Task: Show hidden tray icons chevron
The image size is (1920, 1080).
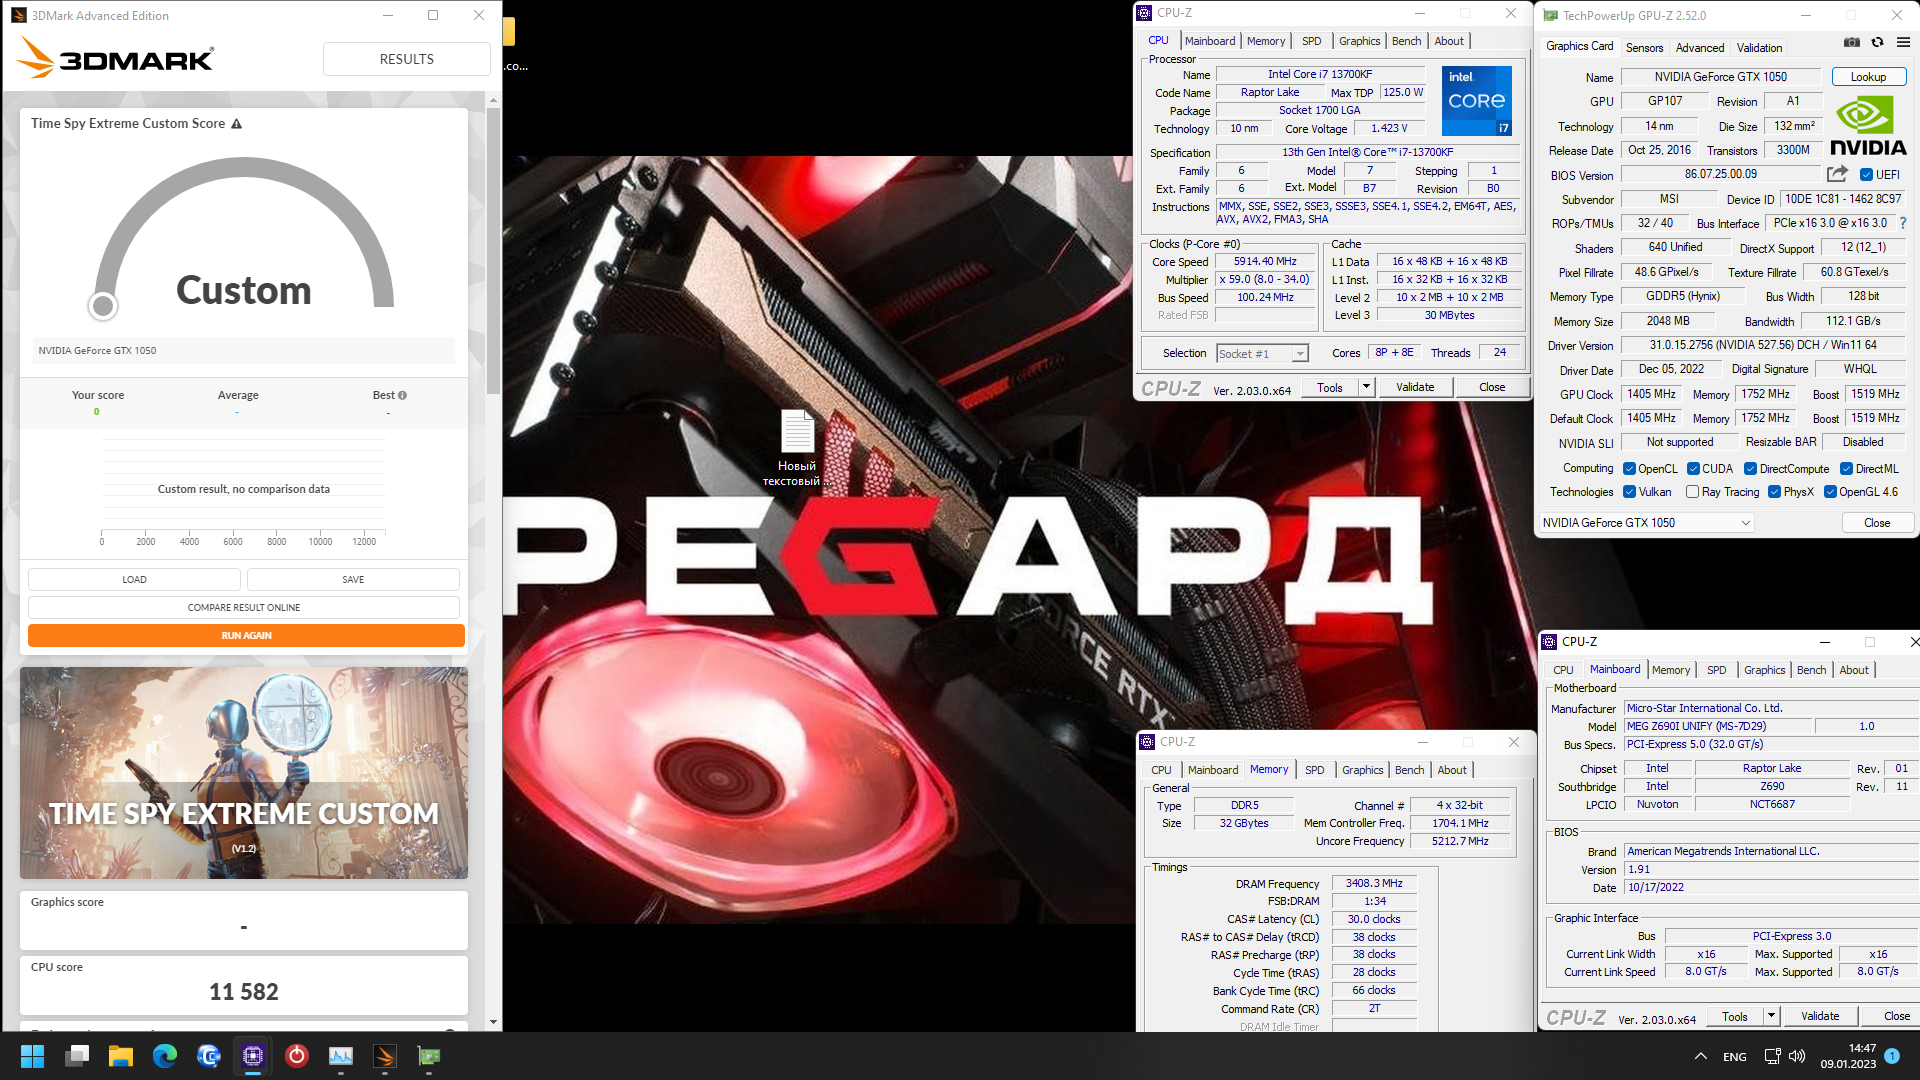Action: (x=1700, y=1056)
